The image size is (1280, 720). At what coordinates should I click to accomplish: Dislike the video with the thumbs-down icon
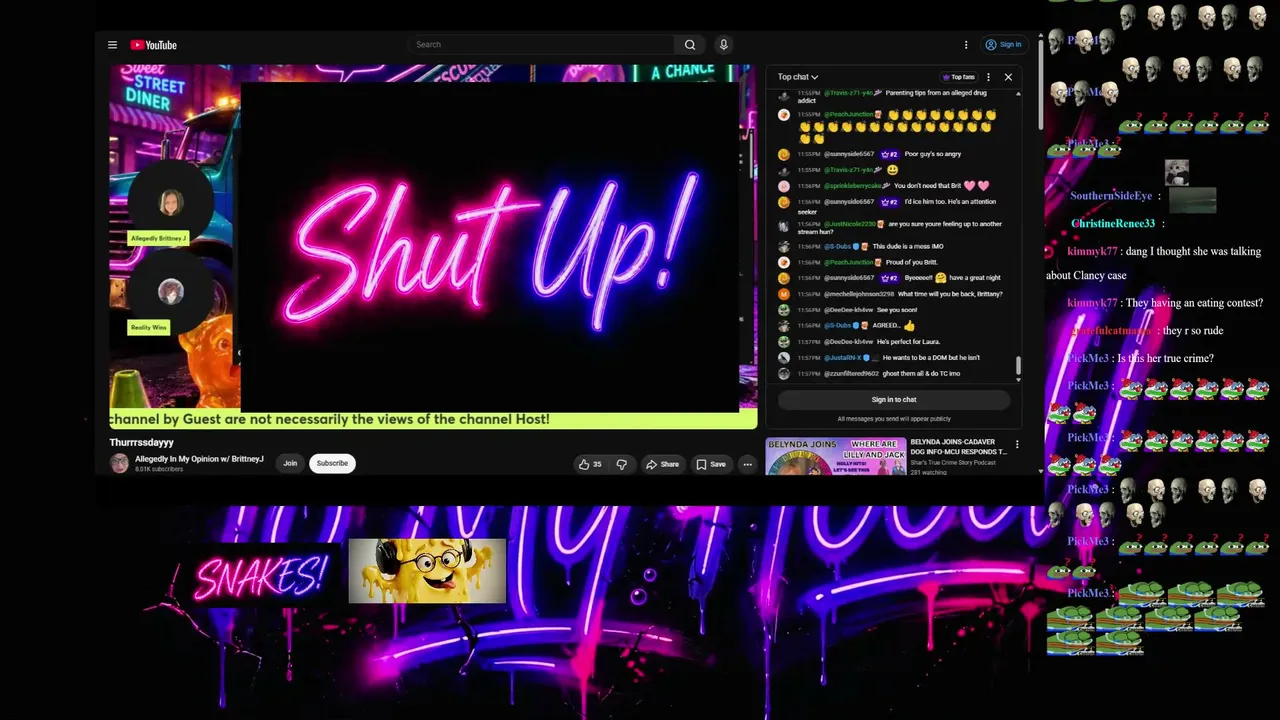pyautogui.click(x=621, y=464)
